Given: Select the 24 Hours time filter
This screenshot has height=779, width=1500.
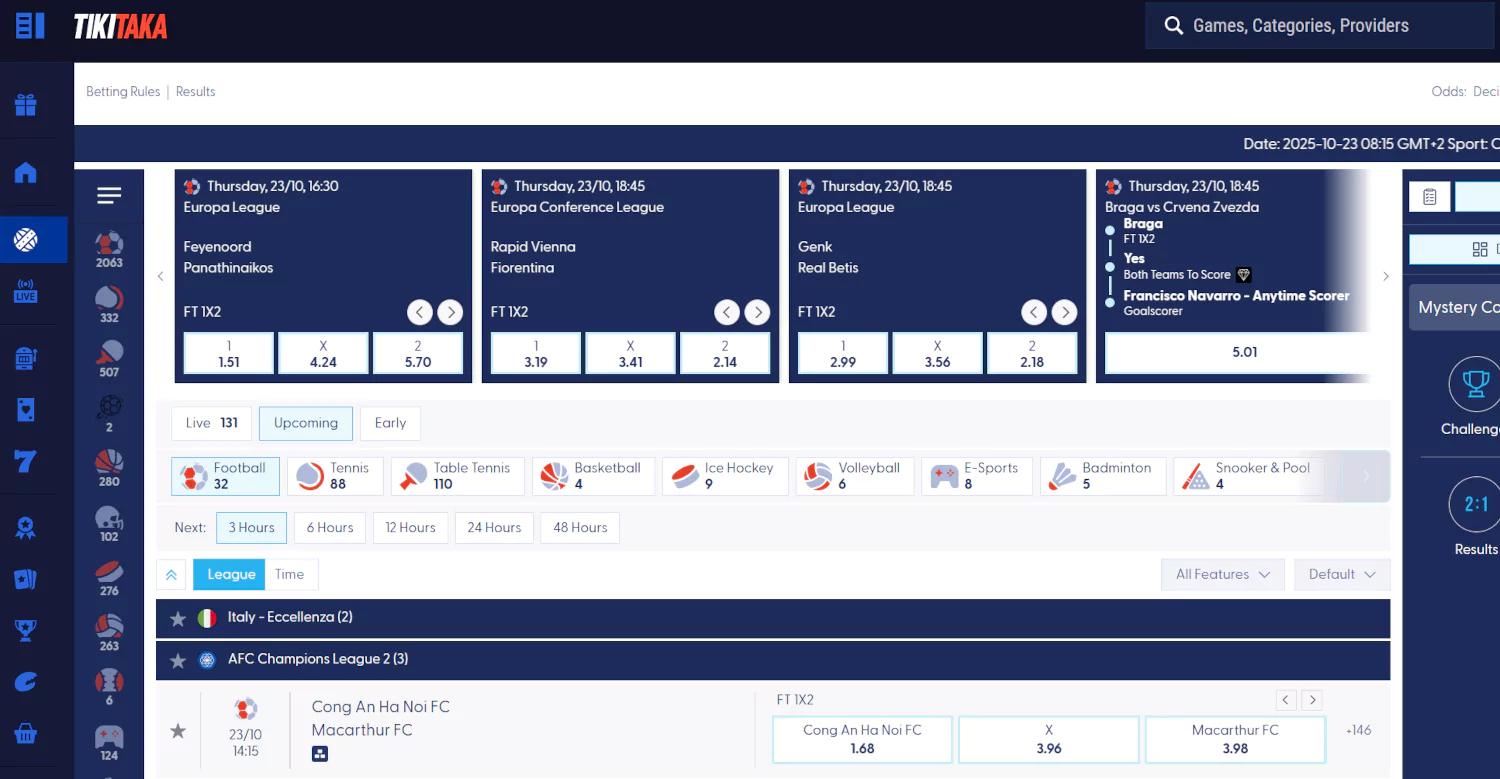Looking at the screenshot, I should pyautogui.click(x=494, y=528).
